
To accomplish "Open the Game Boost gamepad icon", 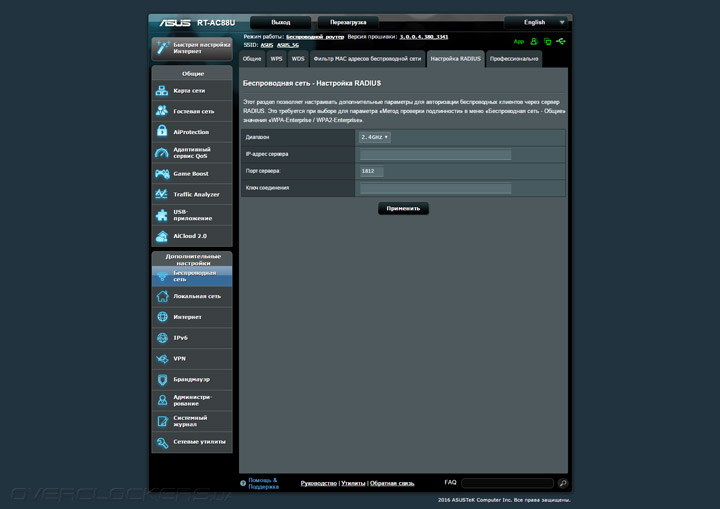I will coord(162,174).
